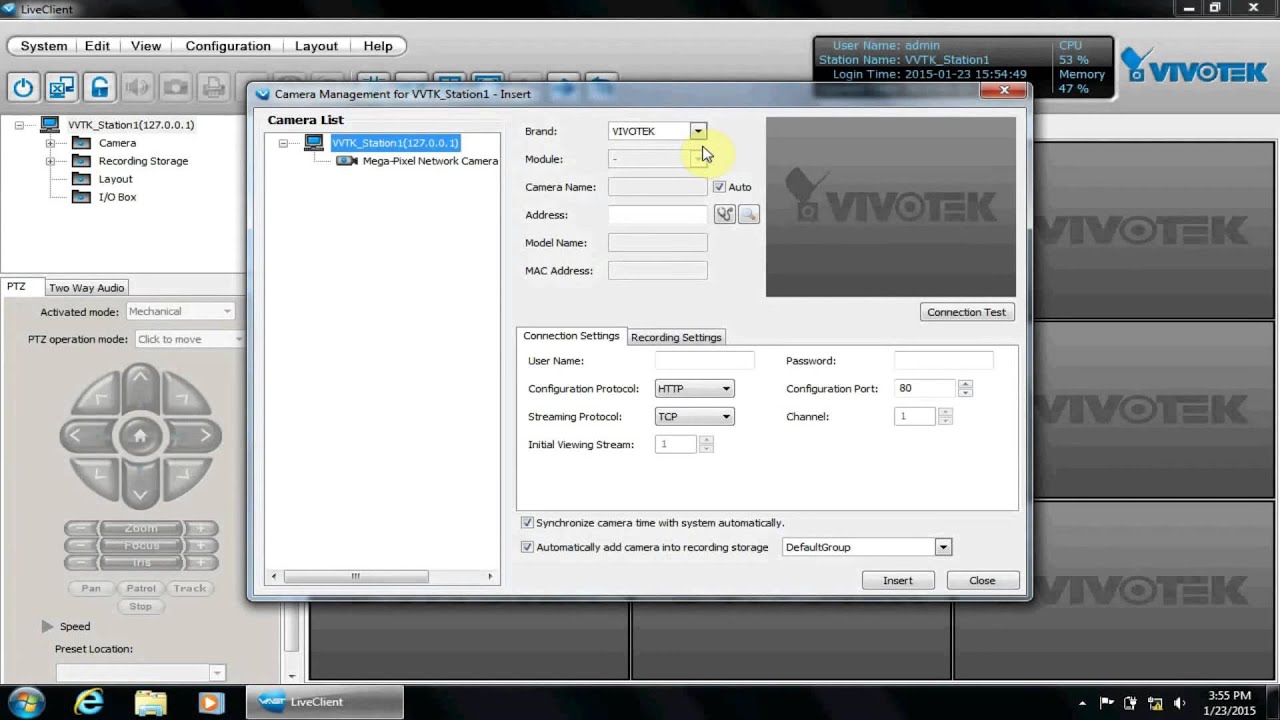Screen dimensions: 1280x720
Task: Select Mega-Pixel Network Camera in Camera List
Action: click(430, 161)
